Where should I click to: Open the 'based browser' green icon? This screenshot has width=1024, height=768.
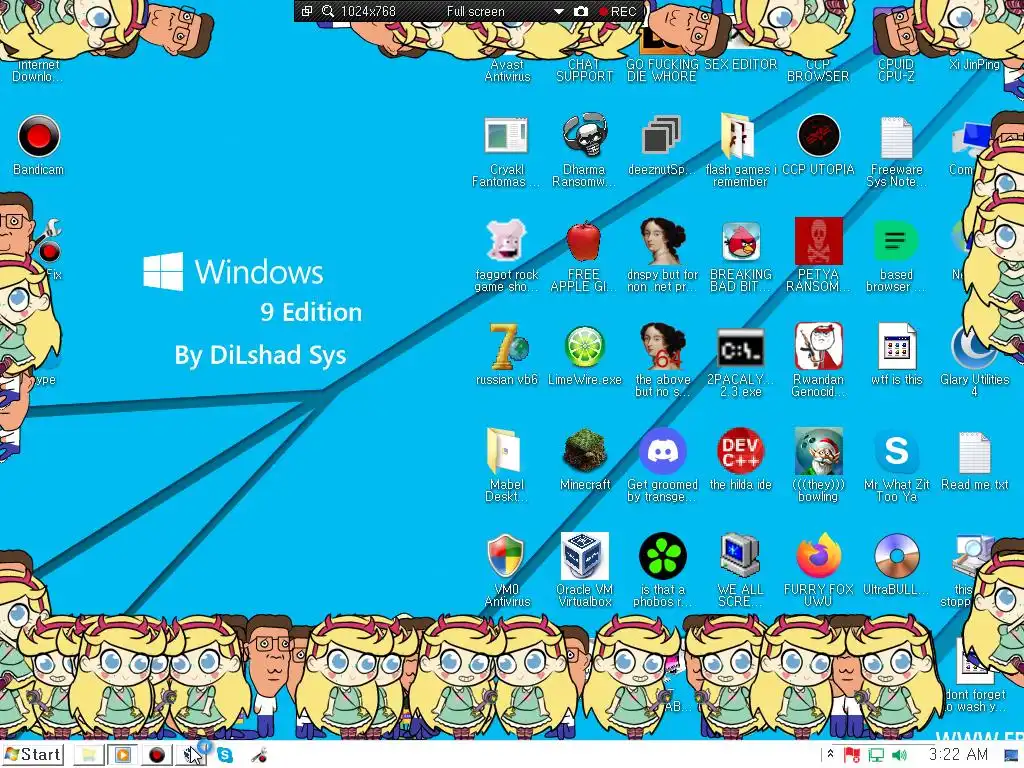tap(896, 241)
